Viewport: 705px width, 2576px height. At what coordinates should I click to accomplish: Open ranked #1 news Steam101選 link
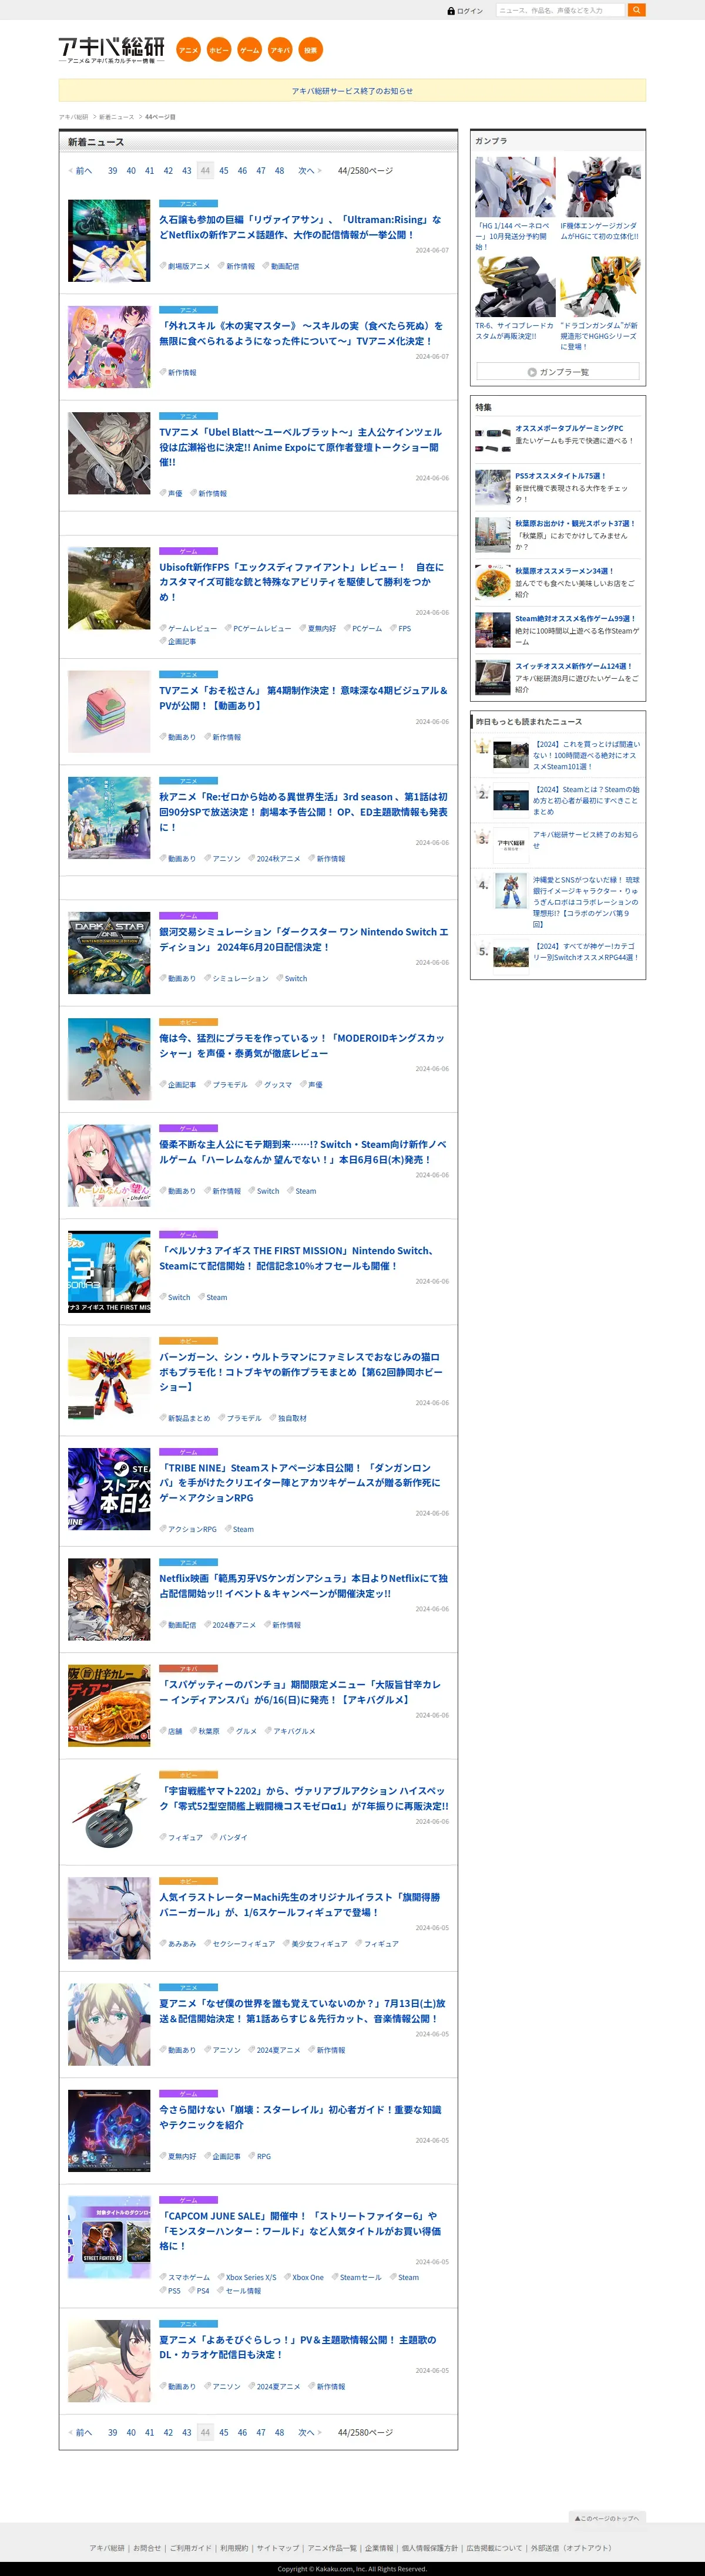pos(586,756)
